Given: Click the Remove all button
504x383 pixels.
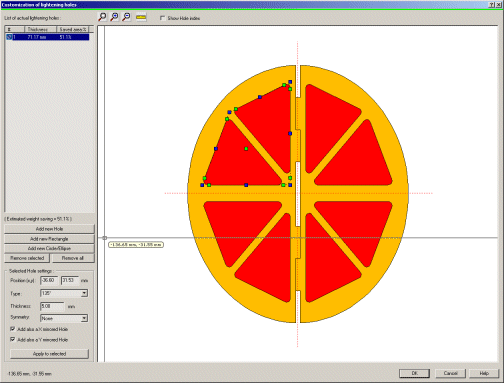Looking at the screenshot, I should (x=73, y=258).
